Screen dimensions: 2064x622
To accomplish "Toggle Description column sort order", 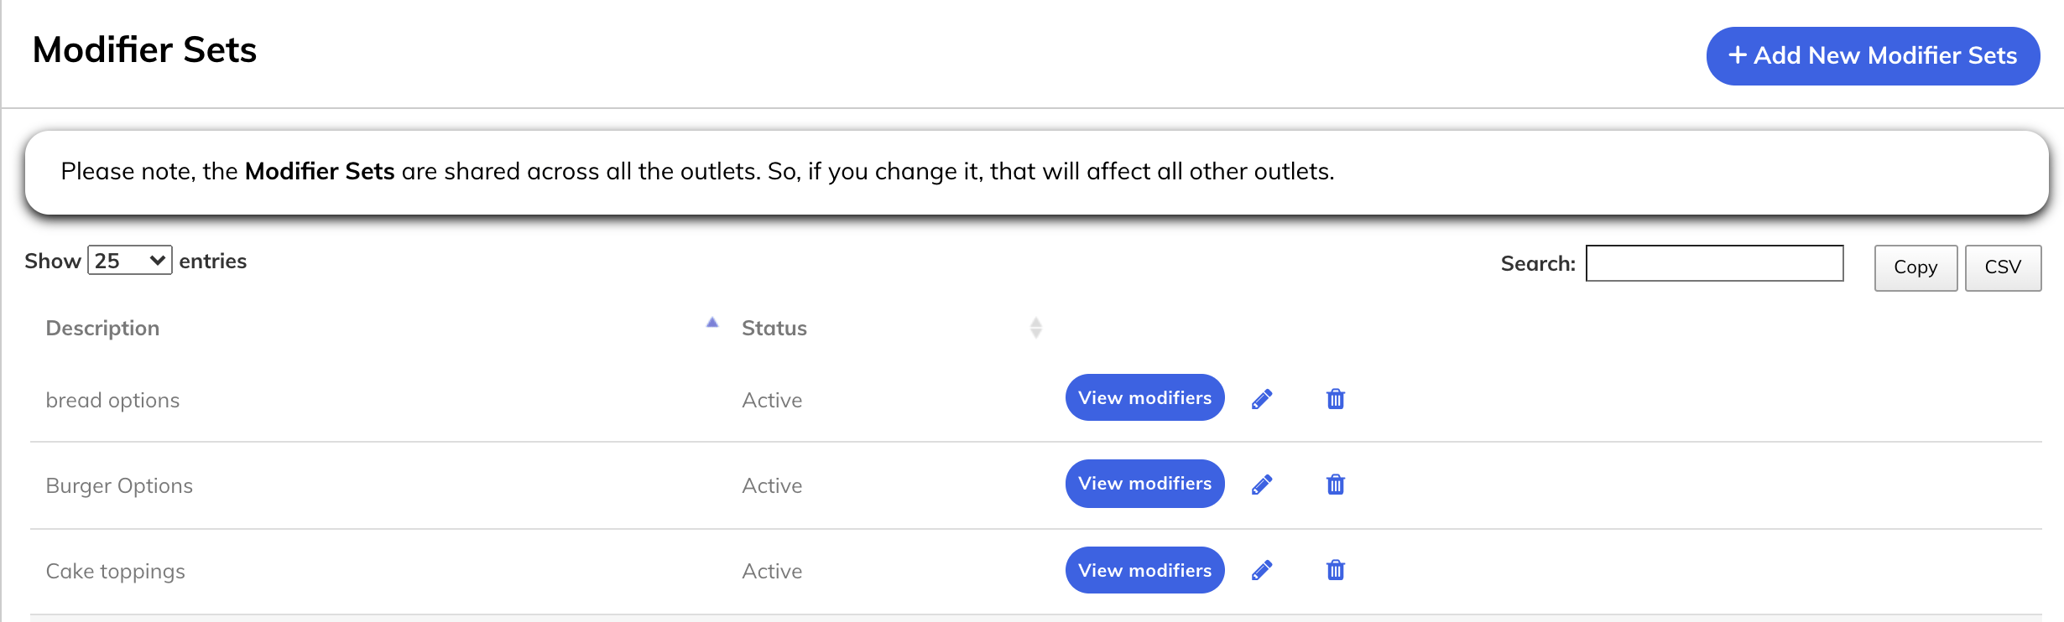I will 102,327.
